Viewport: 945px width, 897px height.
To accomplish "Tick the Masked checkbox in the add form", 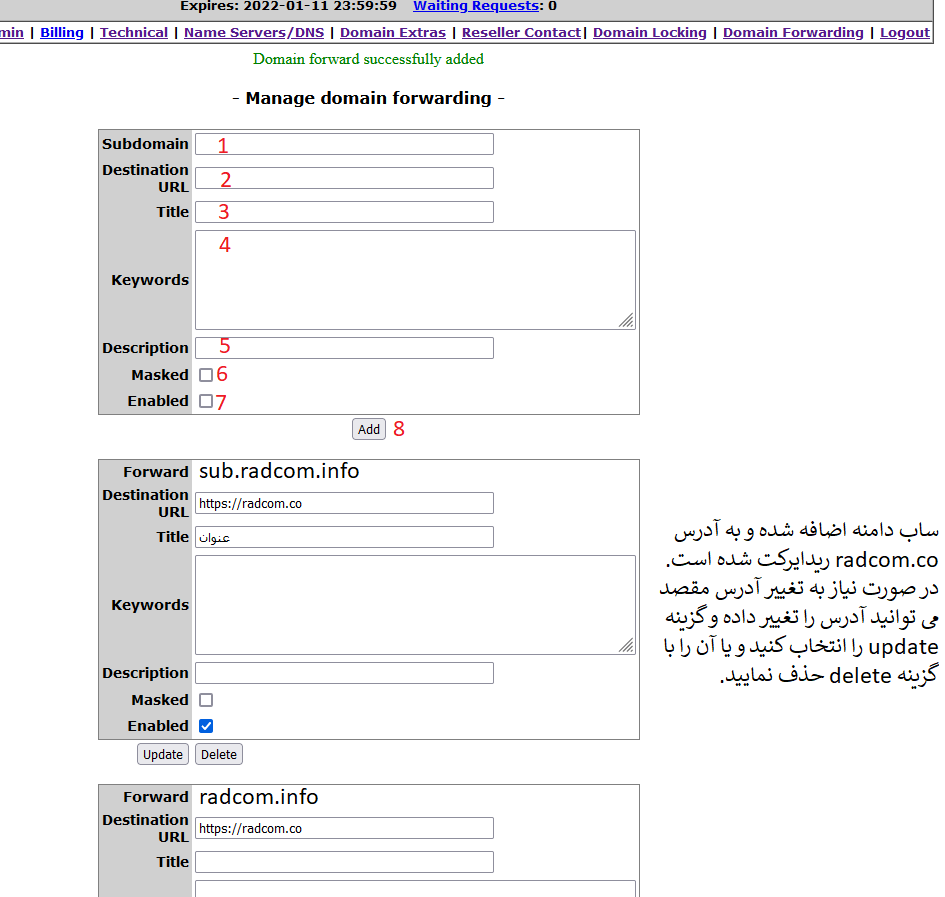I will pyautogui.click(x=206, y=375).
